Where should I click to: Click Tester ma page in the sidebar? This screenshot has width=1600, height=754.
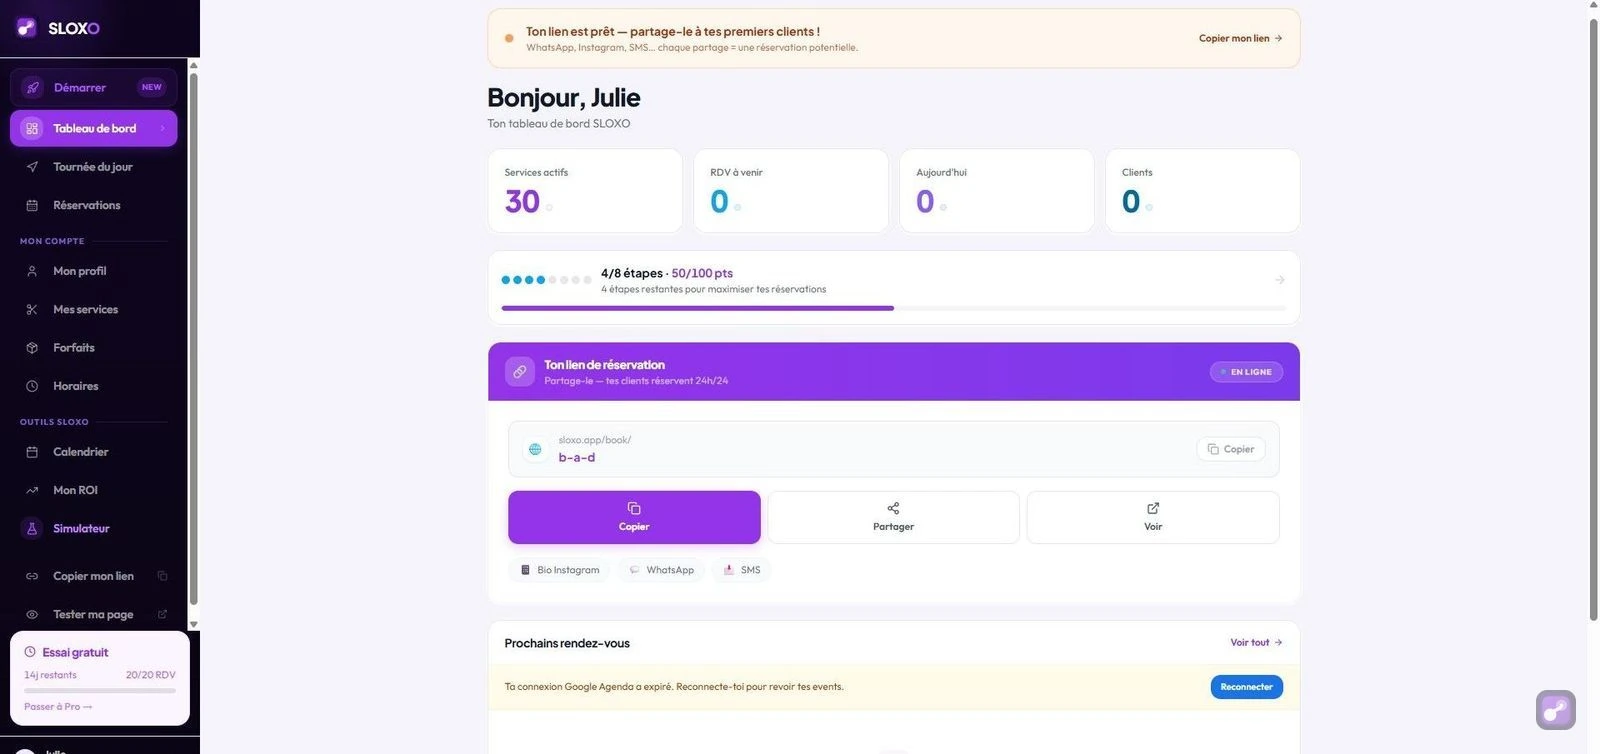[x=94, y=614]
